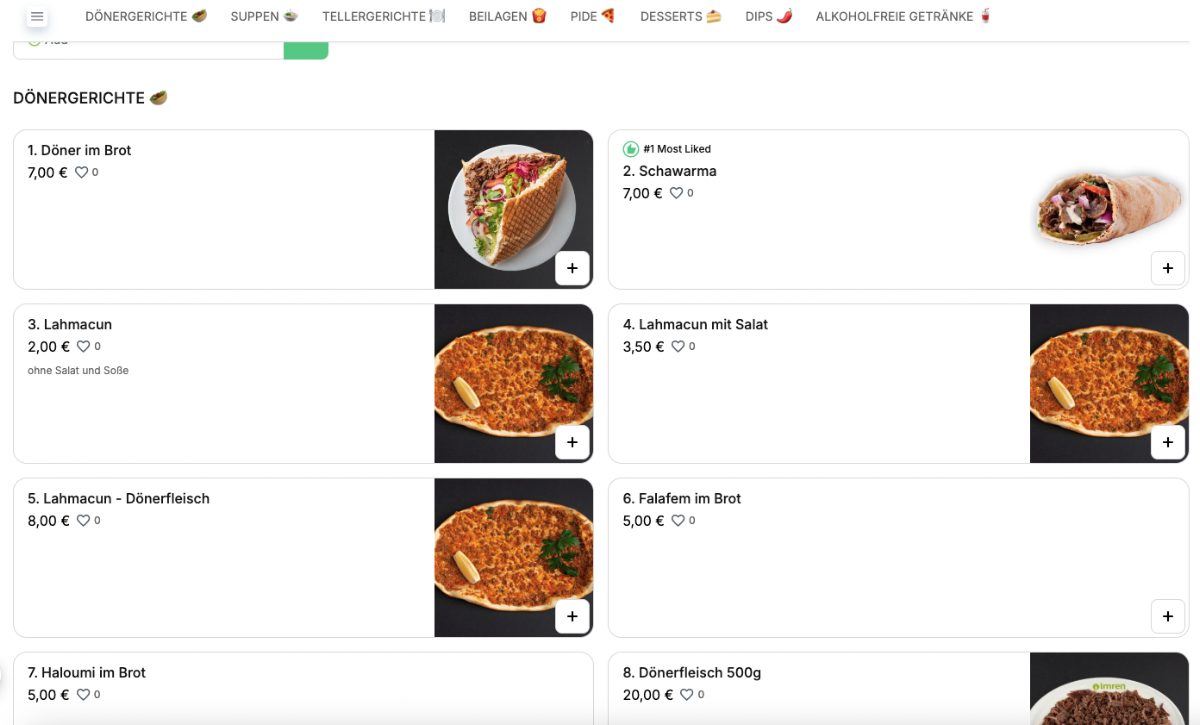The image size is (1200, 725).
Task: Select Alkoholfreie Getränke category
Action: (x=904, y=17)
